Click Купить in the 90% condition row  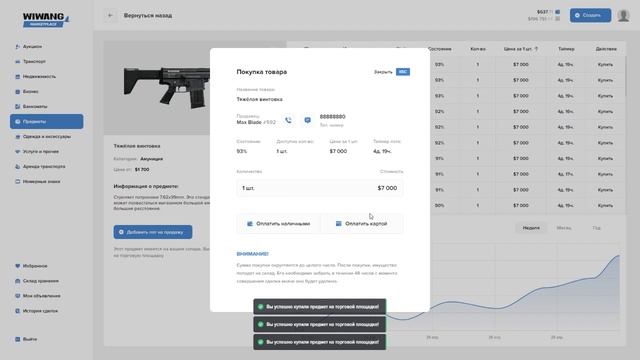point(605,205)
